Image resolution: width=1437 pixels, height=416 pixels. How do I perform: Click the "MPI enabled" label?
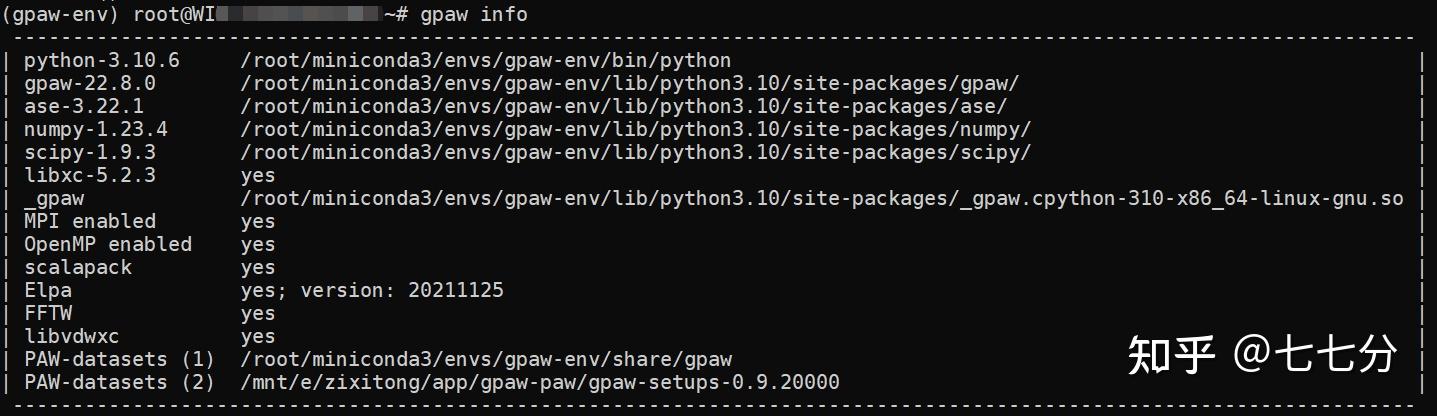tap(90, 221)
